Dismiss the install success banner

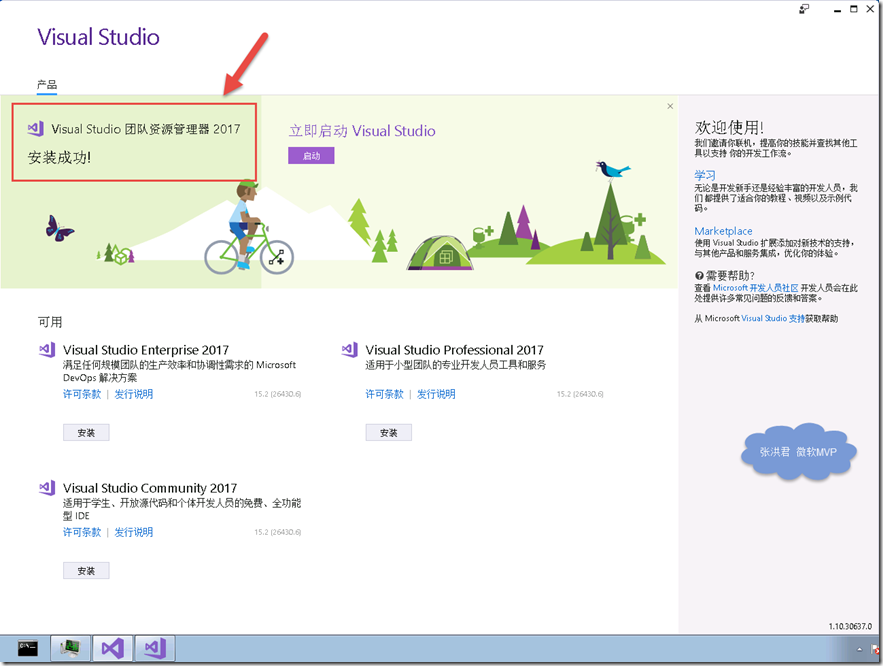click(x=670, y=106)
